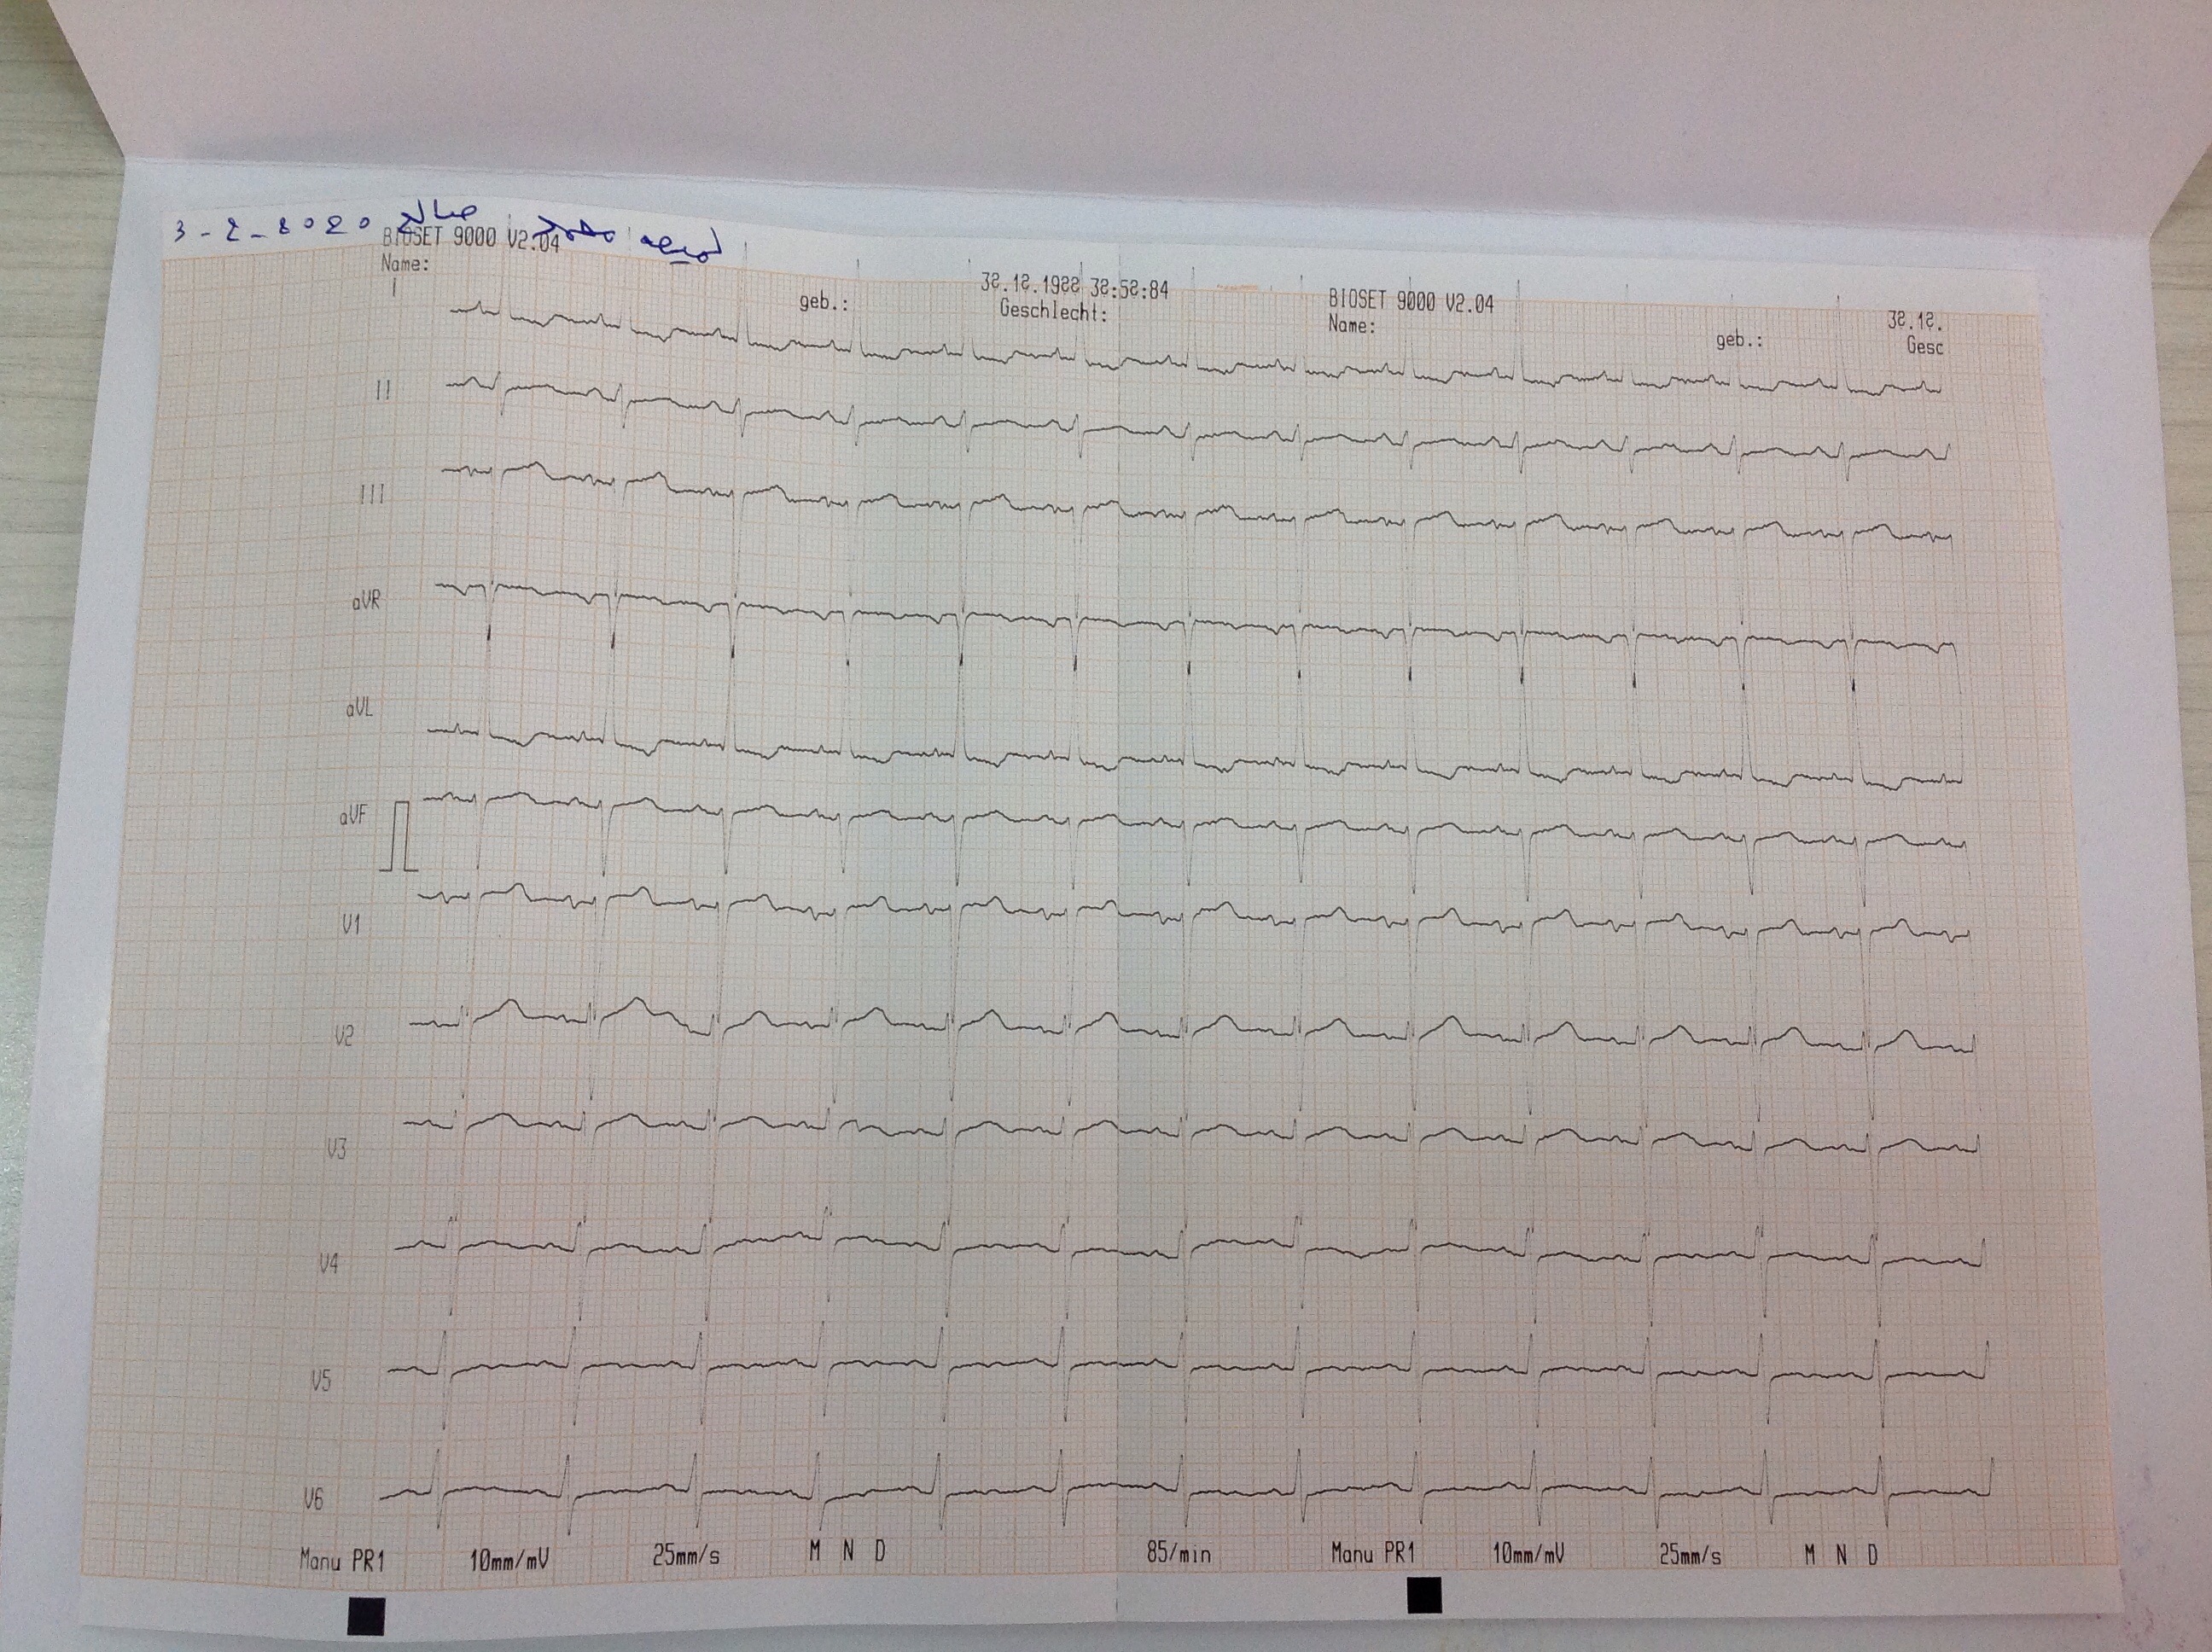The width and height of the screenshot is (2212, 1652).
Task: Click the V4 lead label
Action: tap(329, 1264)
